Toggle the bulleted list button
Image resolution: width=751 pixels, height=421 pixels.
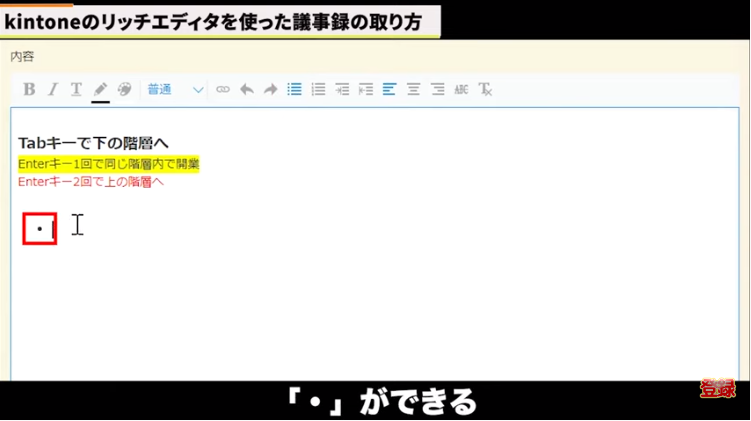pos(295,90)
